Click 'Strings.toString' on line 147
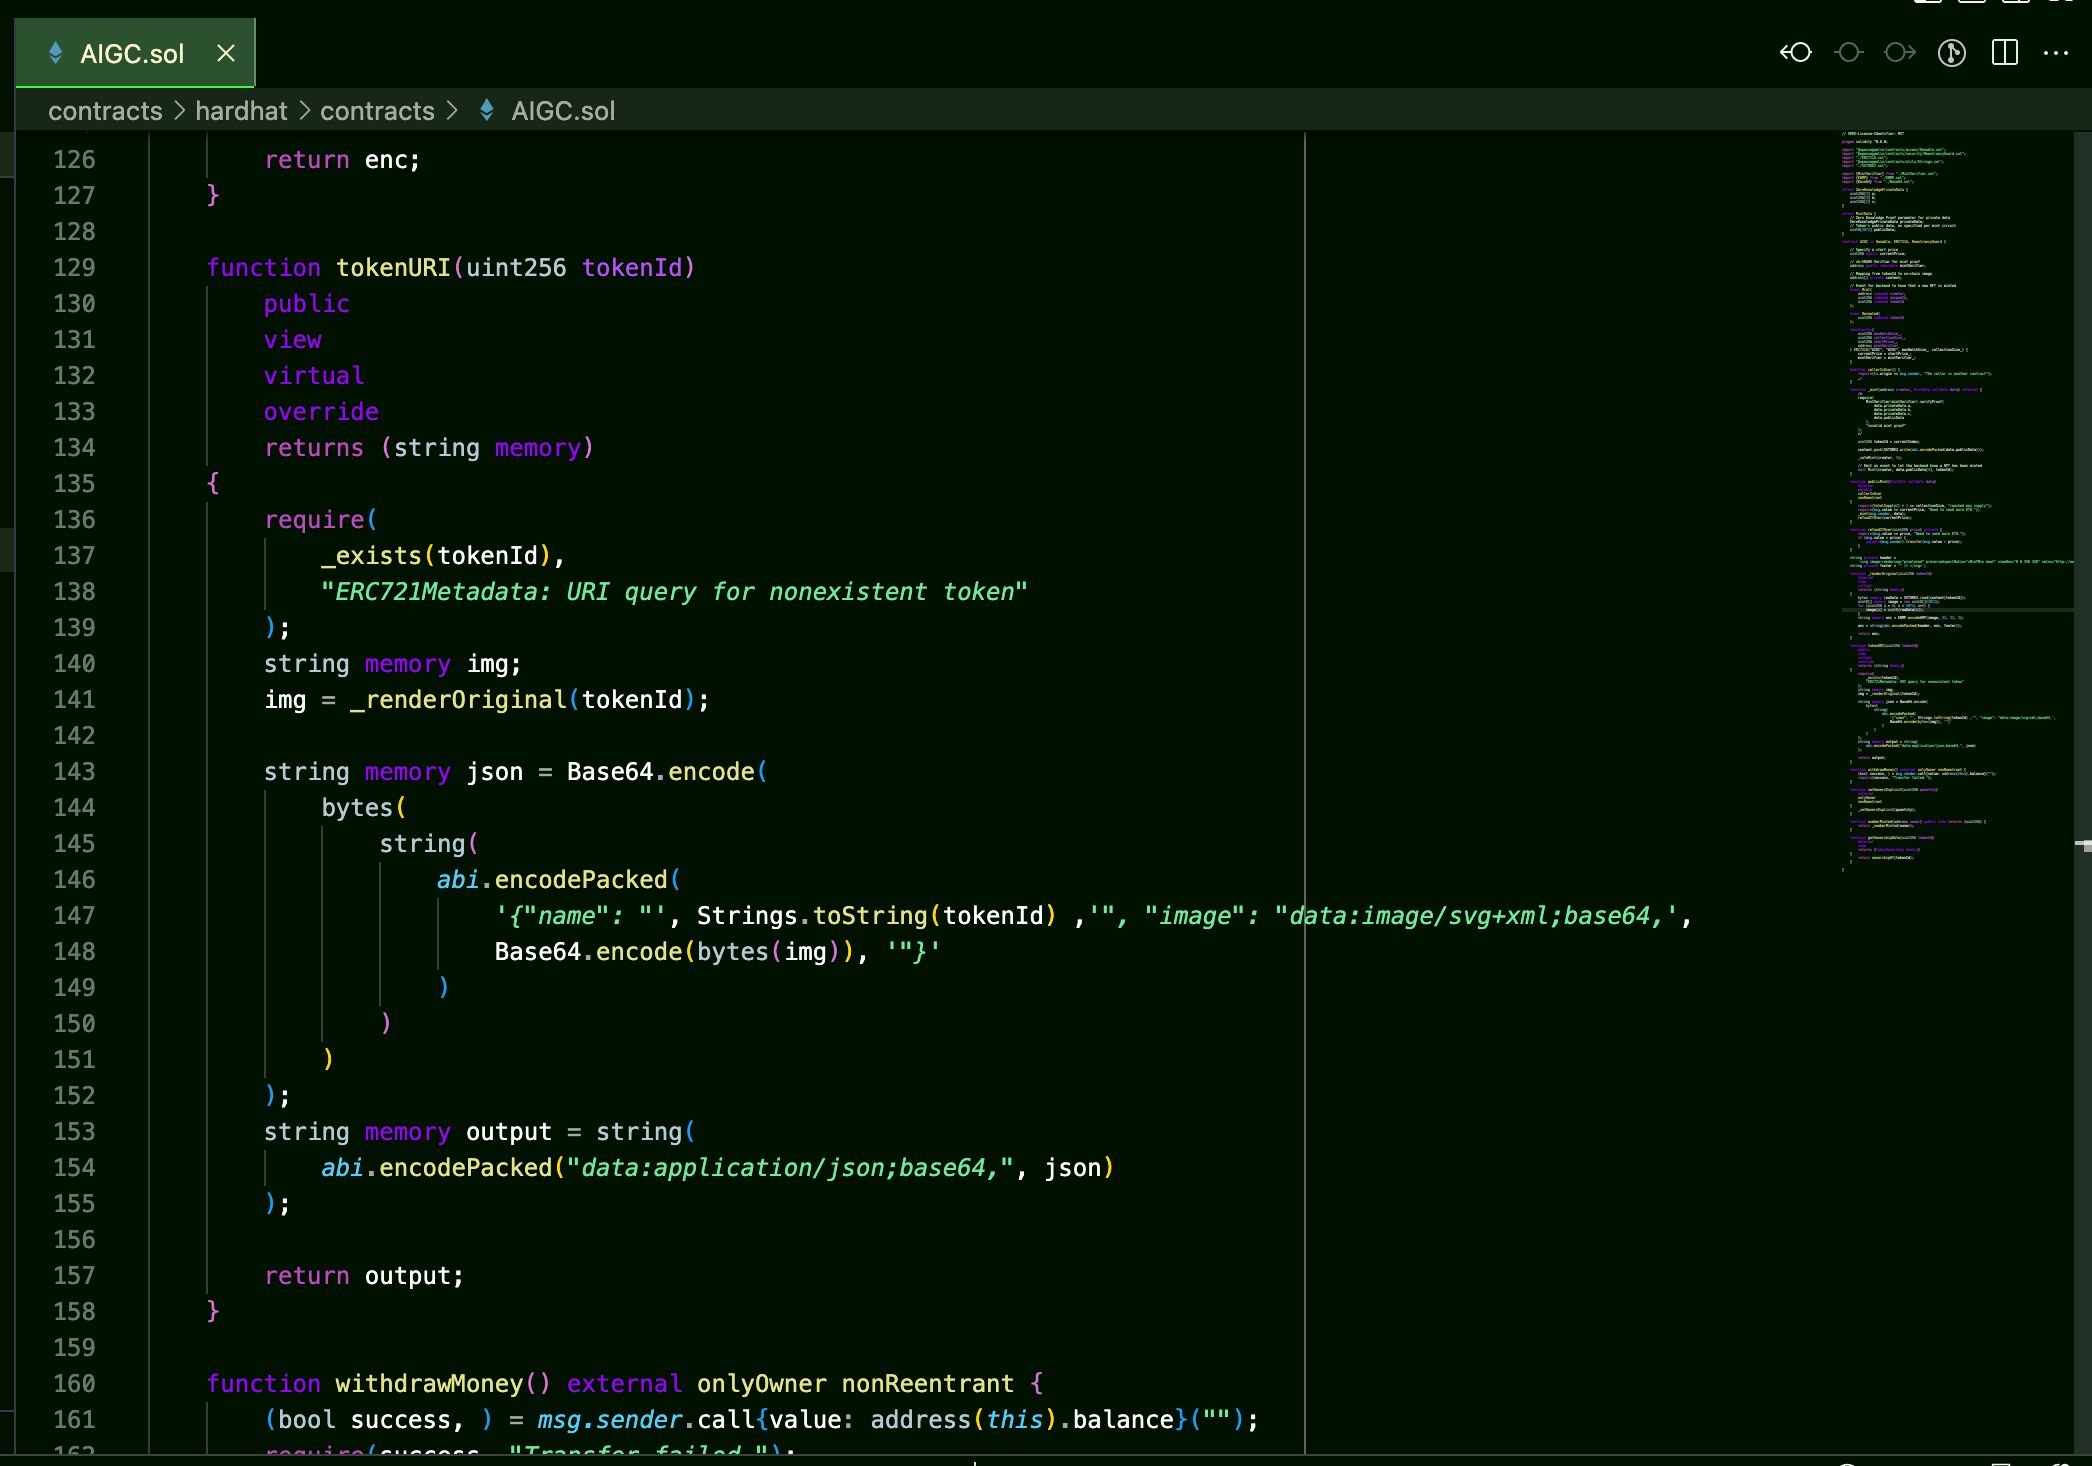The height and width of the screenshot is (1466, 2092). pos(812,916)
